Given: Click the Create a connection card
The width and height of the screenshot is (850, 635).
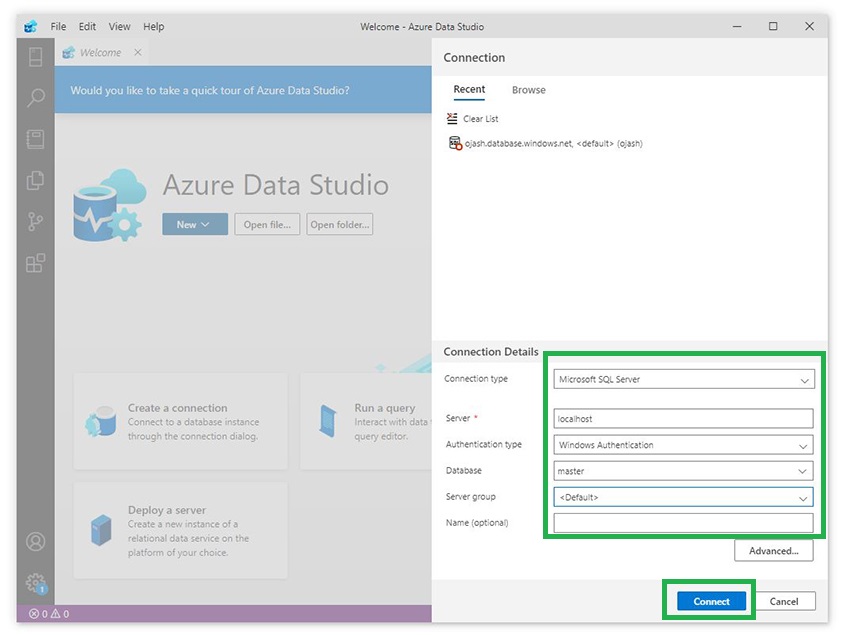Looking at the screenshot, I should (x=181, y=421).
